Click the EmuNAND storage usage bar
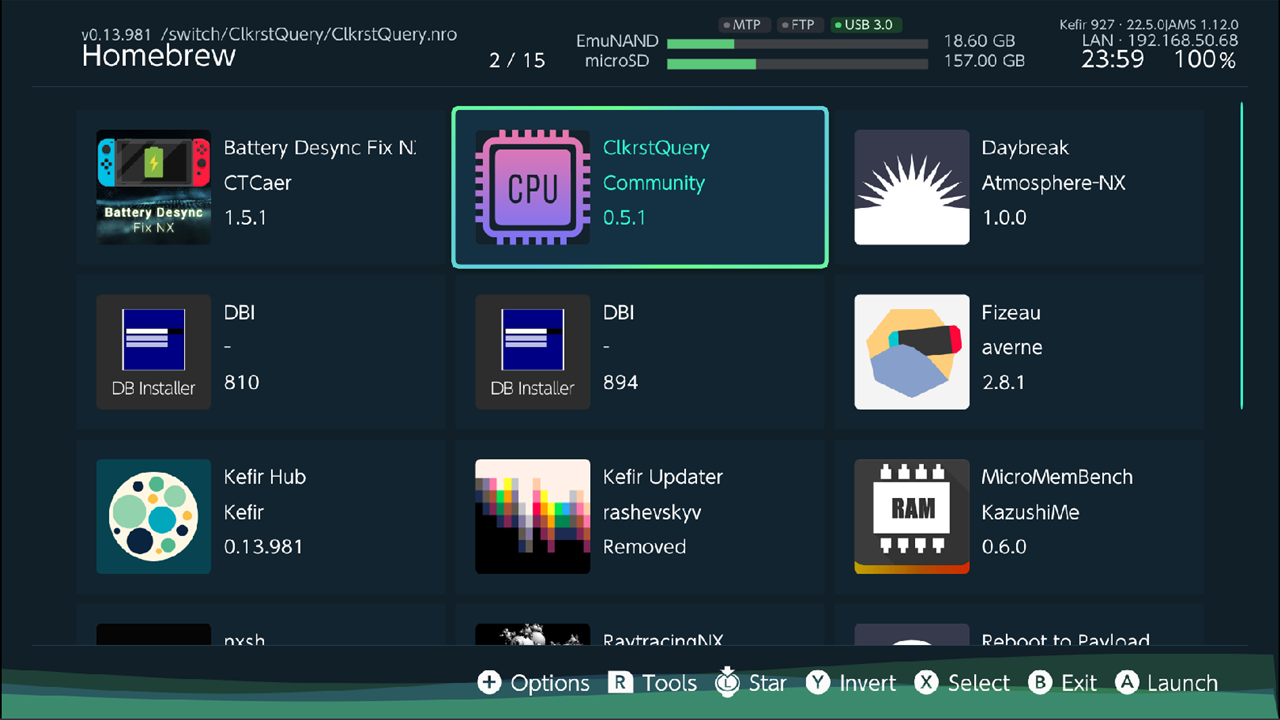Screen dimensions: 1280x720 [x=797, y=43]
